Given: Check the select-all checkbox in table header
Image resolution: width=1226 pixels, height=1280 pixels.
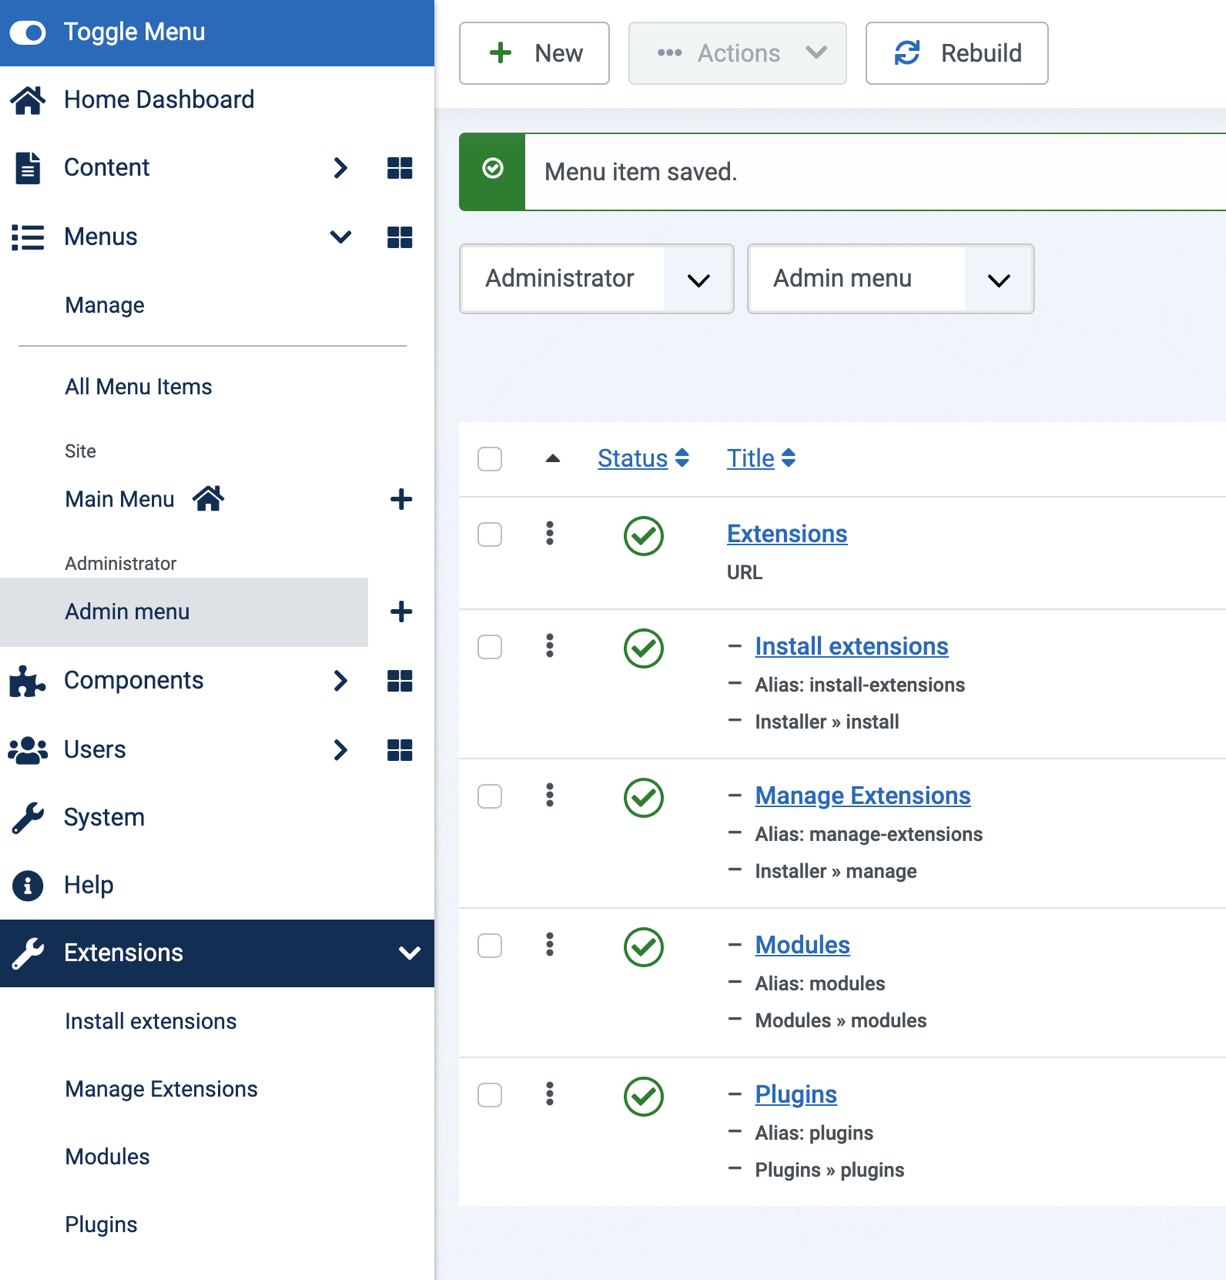Looking at the screenshot, I should point(490,459).
